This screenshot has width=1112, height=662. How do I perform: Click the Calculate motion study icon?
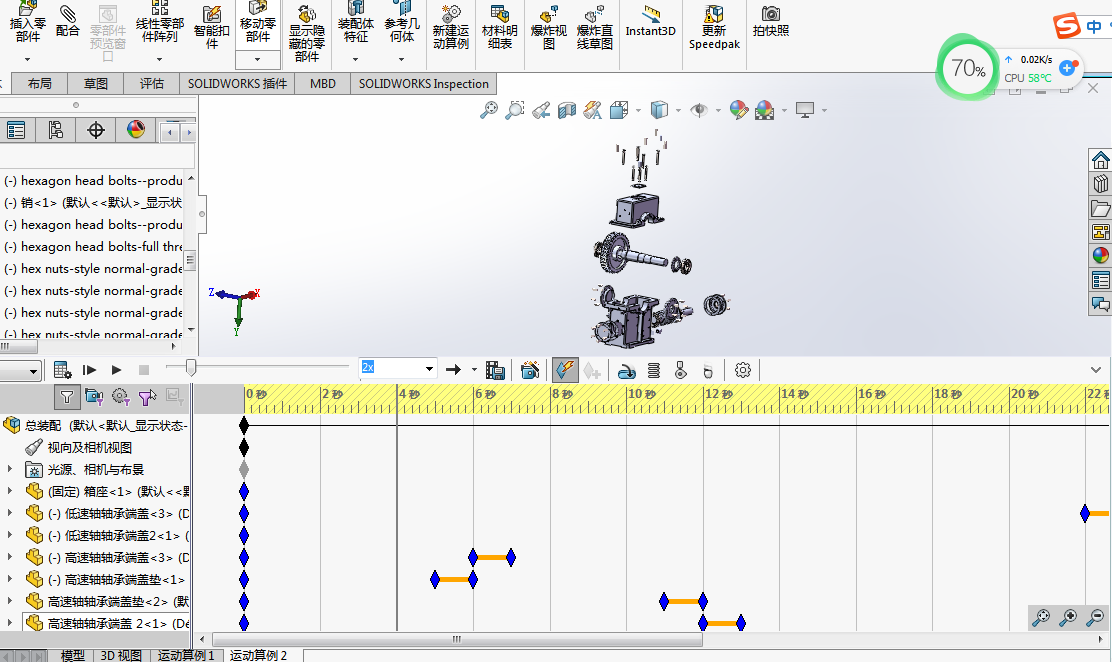[x=62, y=370]
